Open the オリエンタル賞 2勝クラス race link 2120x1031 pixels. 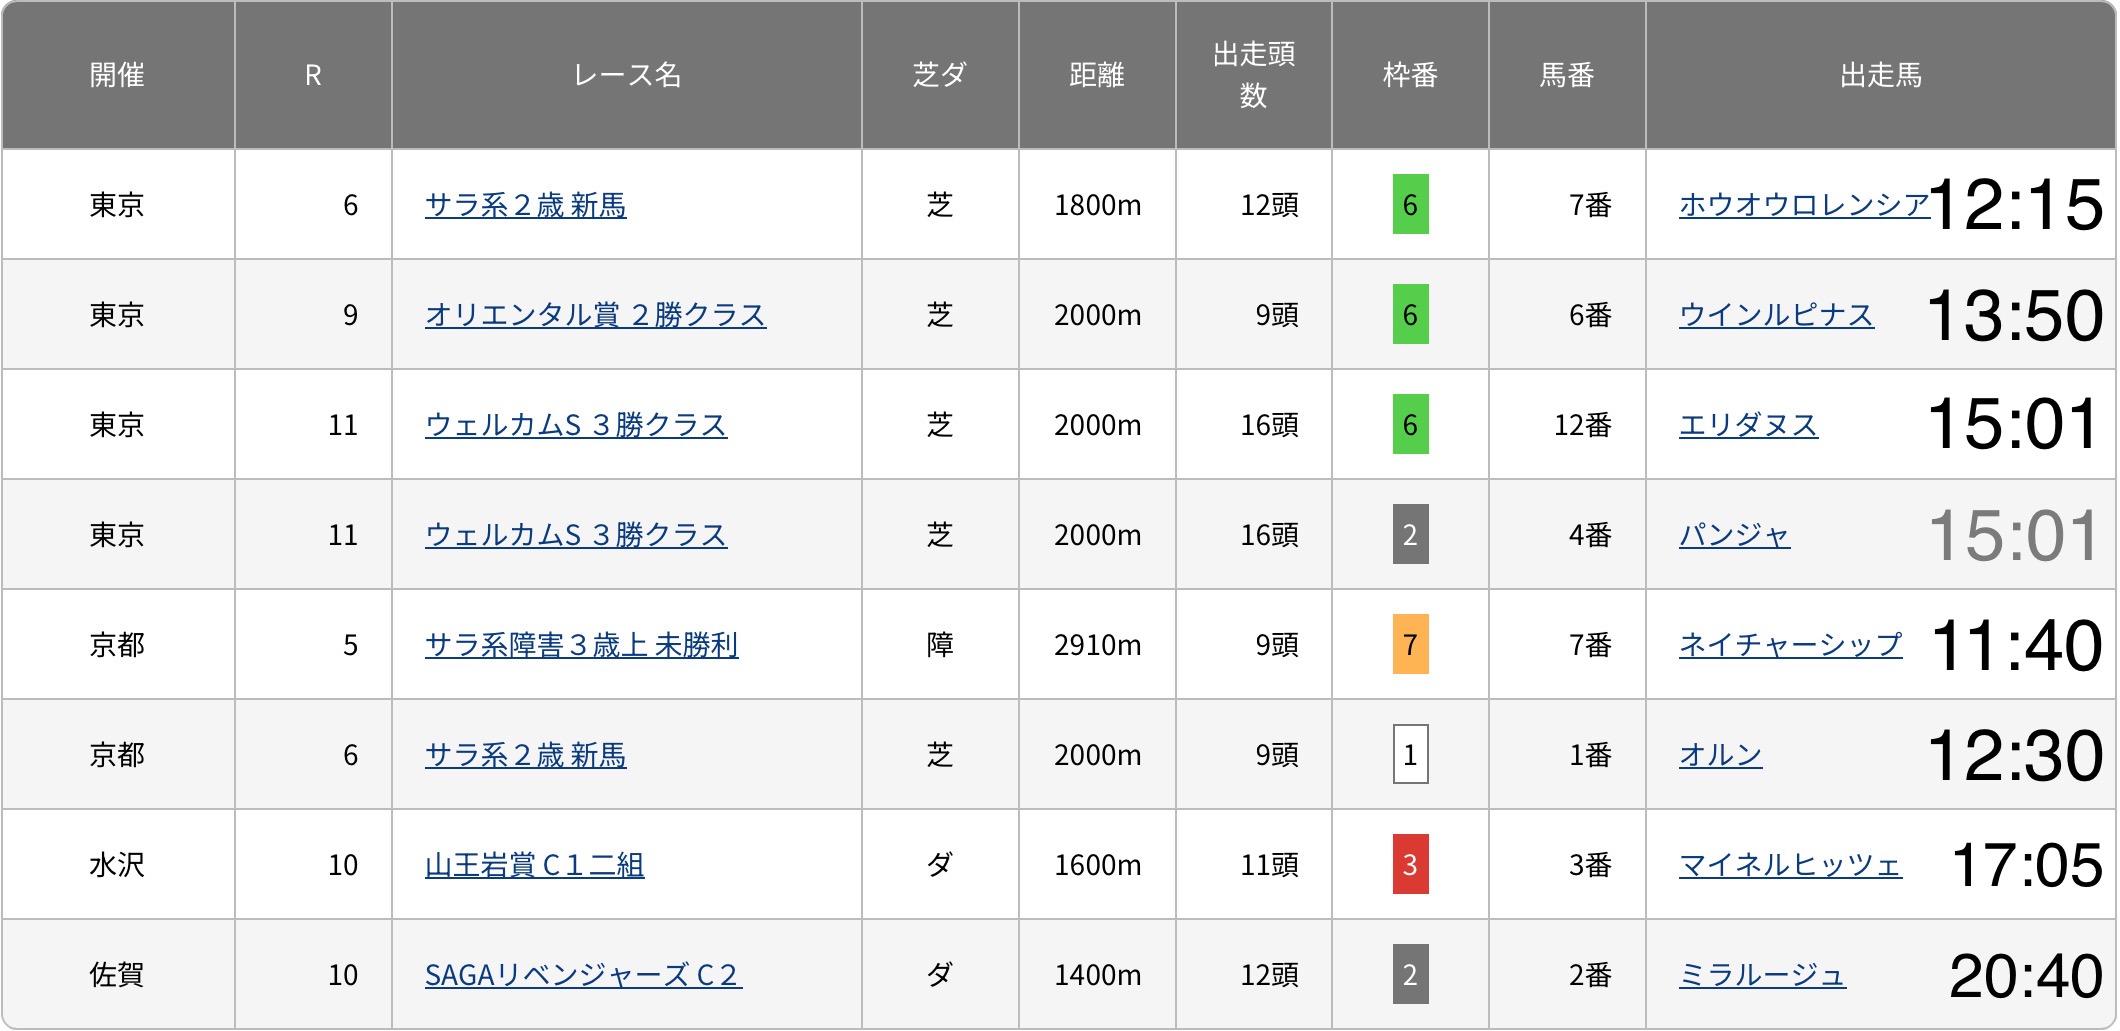595,315
